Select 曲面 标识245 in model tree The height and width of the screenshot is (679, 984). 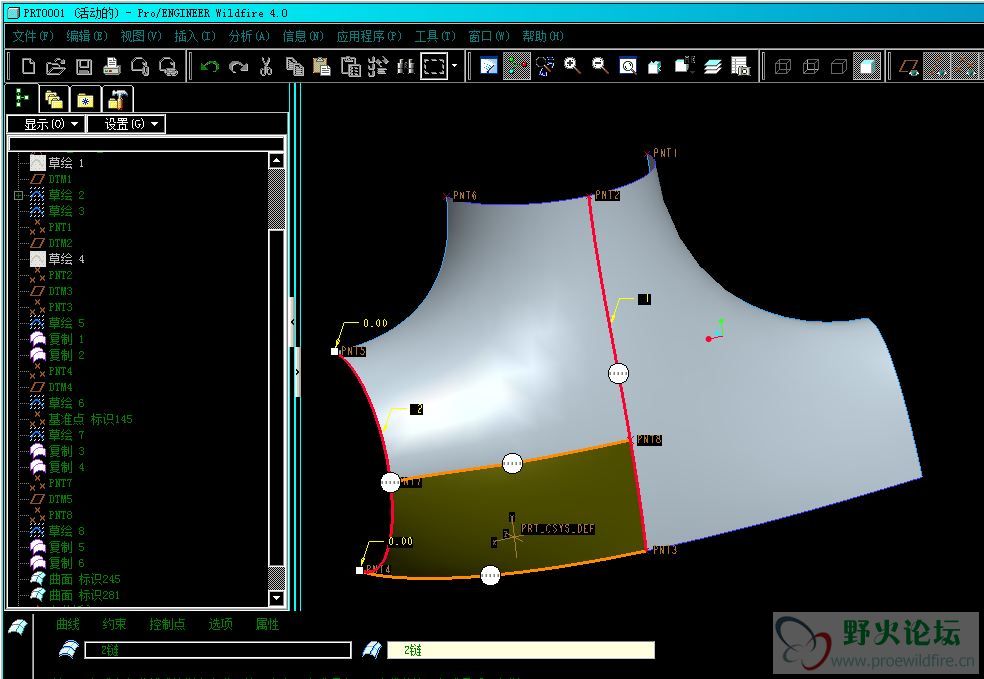click(75, 579)
